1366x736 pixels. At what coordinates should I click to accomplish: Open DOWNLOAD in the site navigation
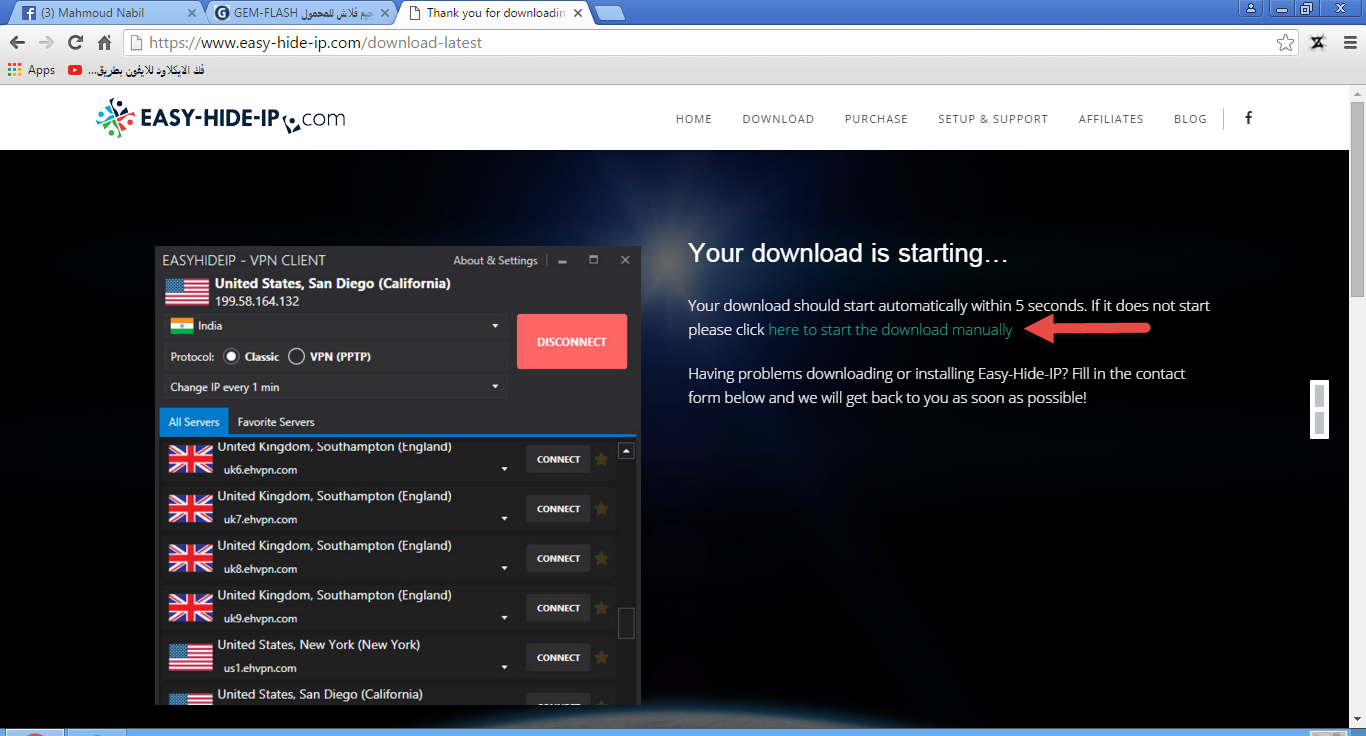click(778, 119)
